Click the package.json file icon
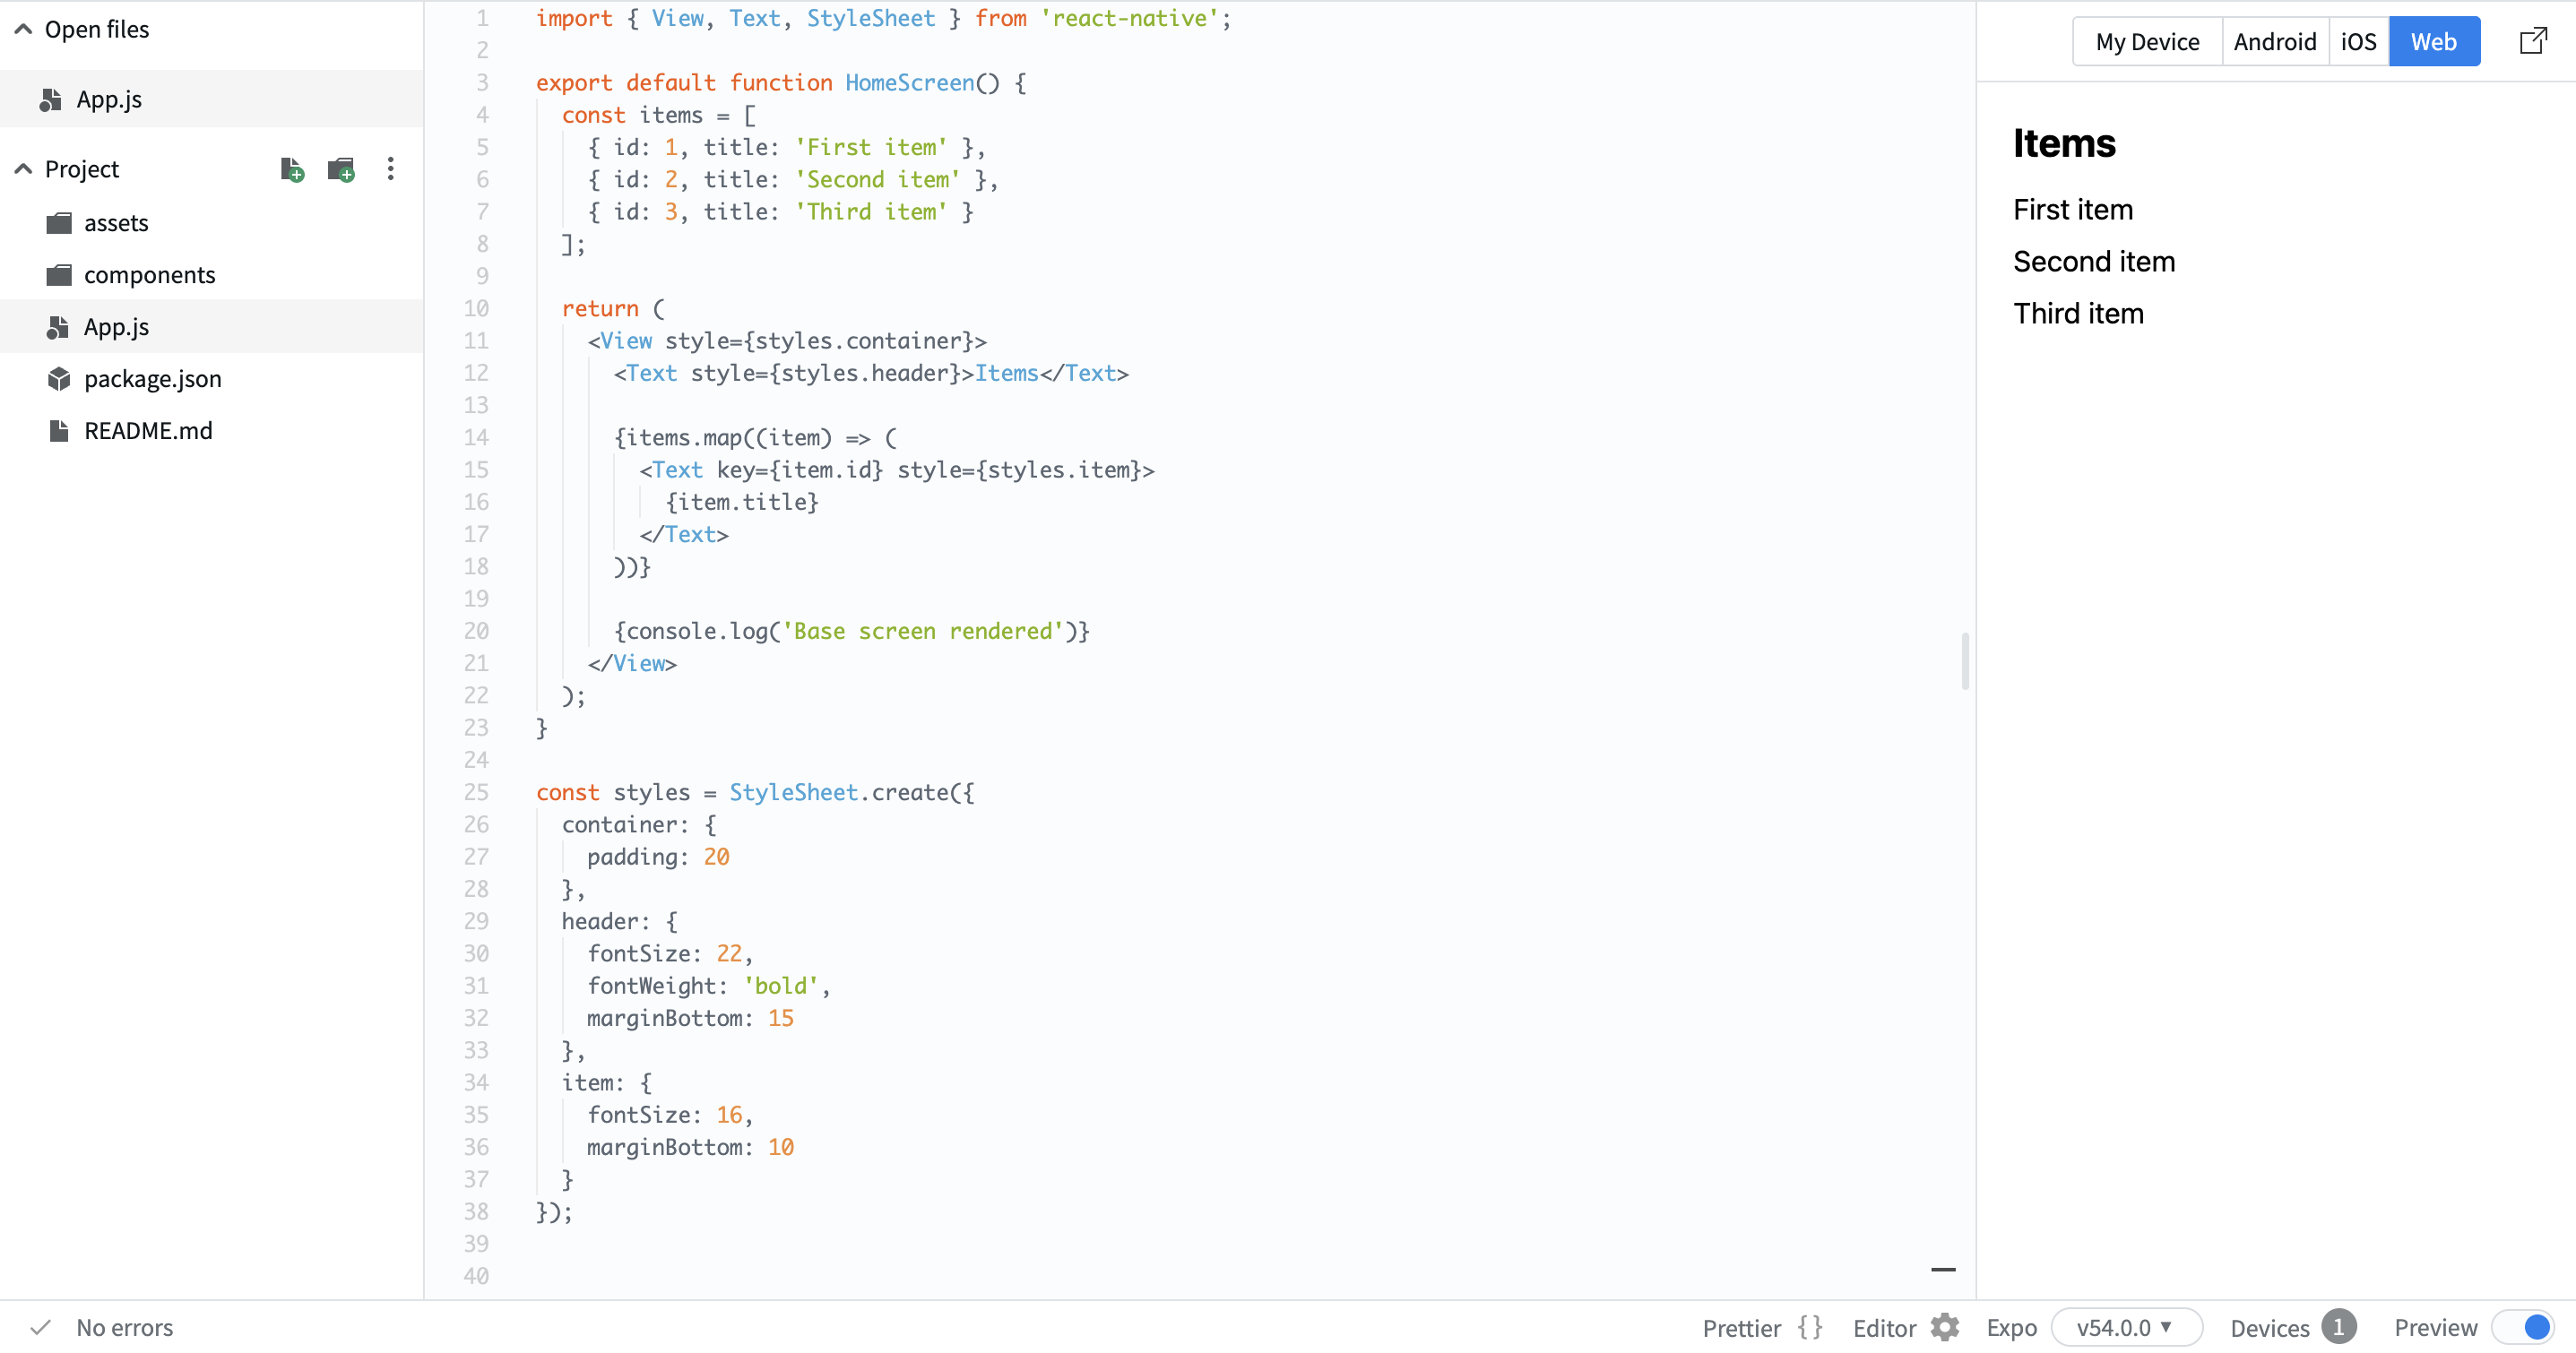The image size is (2576, 1353). [x=59, y=379]
